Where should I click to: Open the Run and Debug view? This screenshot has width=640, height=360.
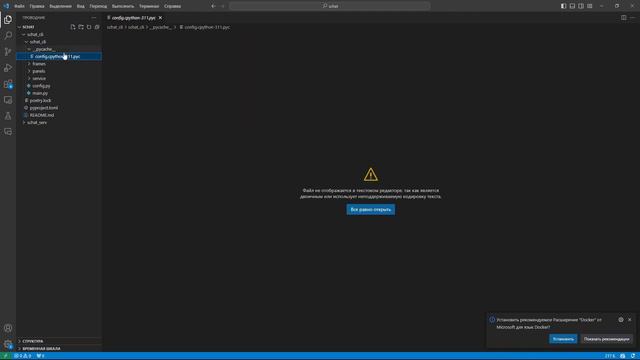(x=8, y=68)
